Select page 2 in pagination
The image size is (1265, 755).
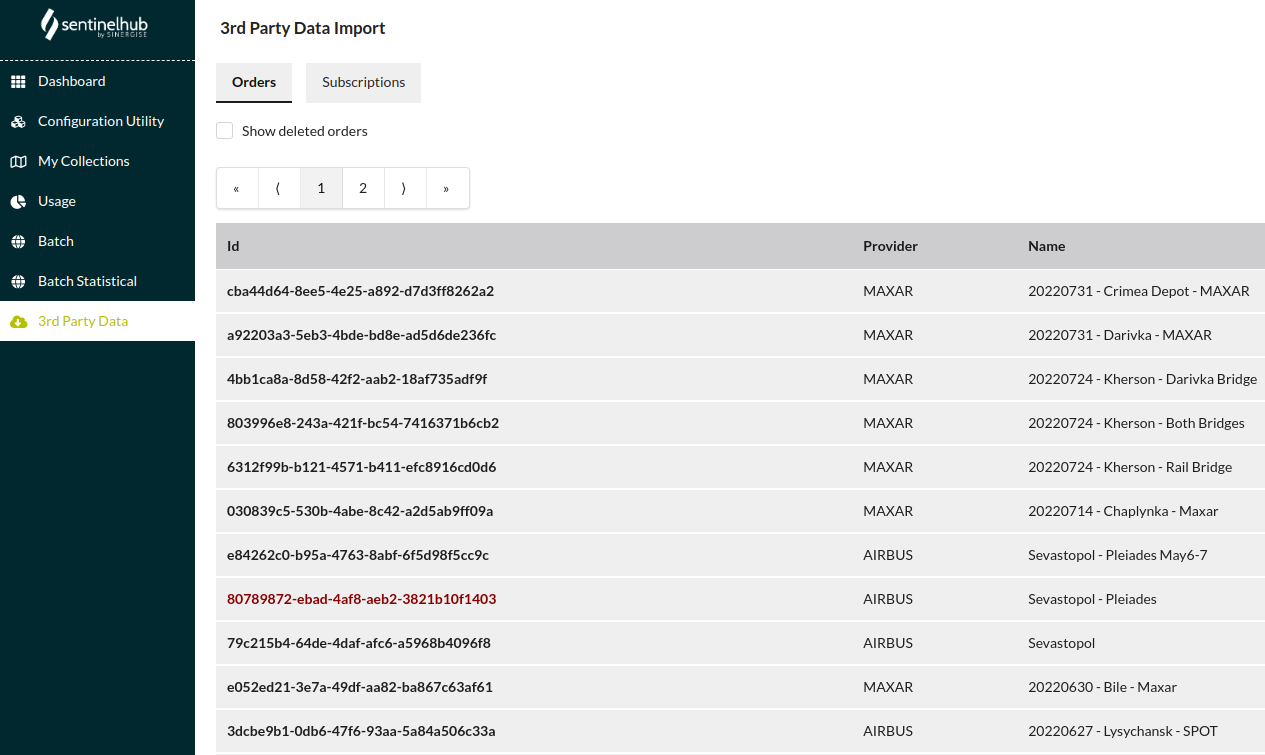(363, 188)
